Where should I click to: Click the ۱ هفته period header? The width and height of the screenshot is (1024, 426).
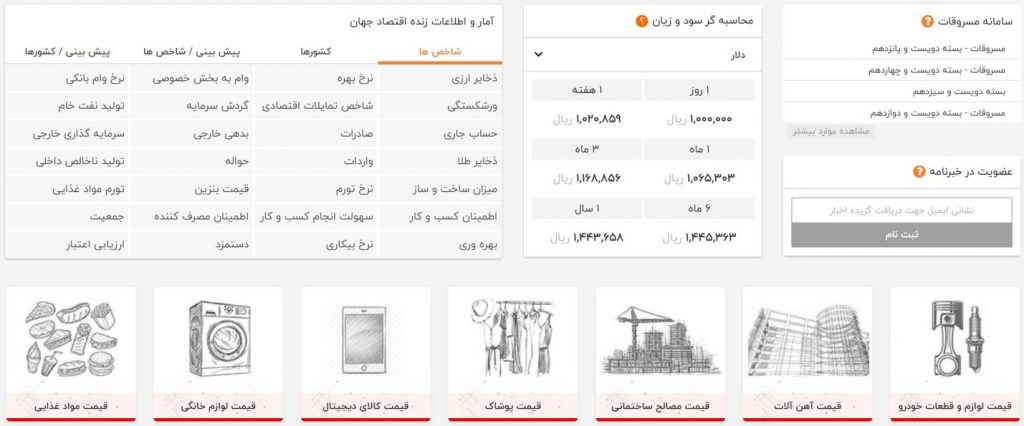coord(587,90)
